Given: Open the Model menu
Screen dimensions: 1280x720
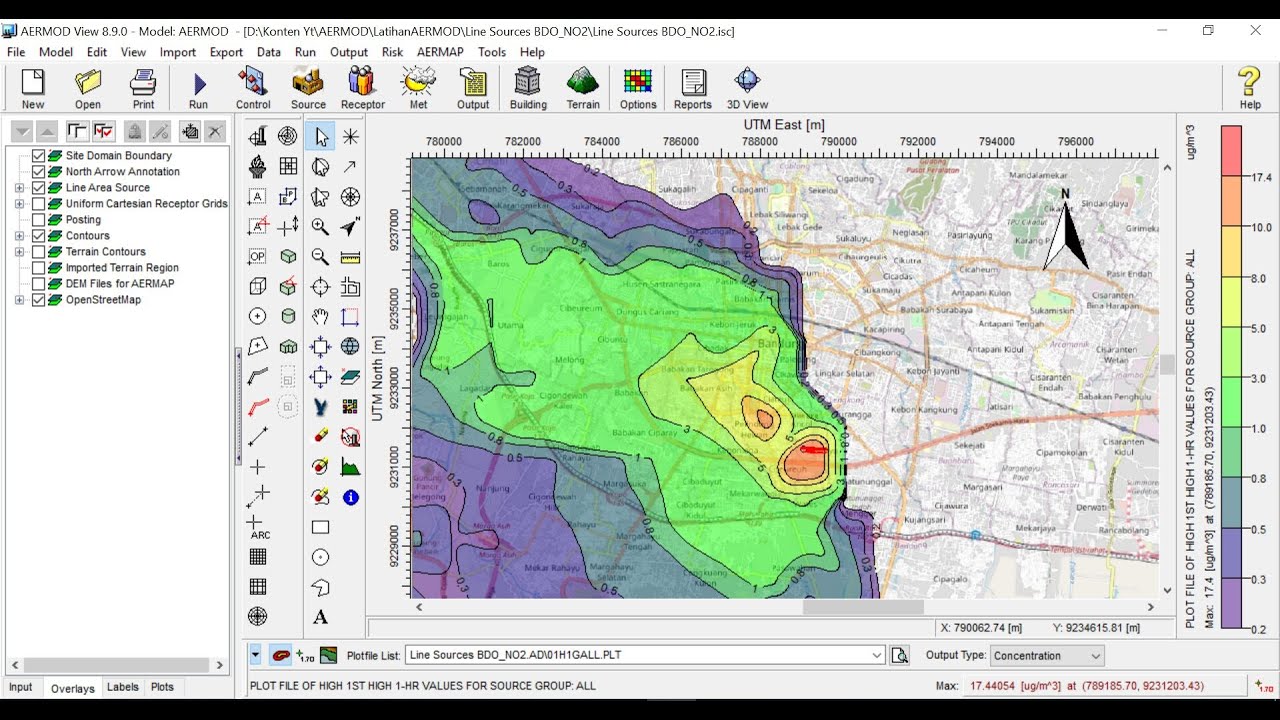Looking at the screenshot, I should (x=56, y=52).
